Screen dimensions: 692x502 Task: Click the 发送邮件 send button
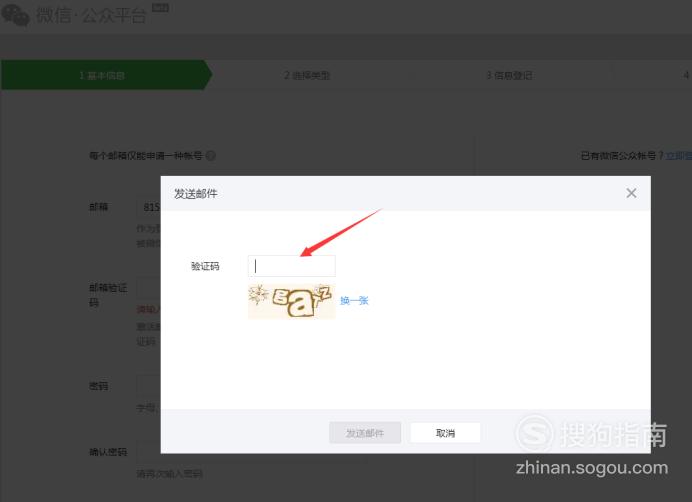tap(365, 433)
